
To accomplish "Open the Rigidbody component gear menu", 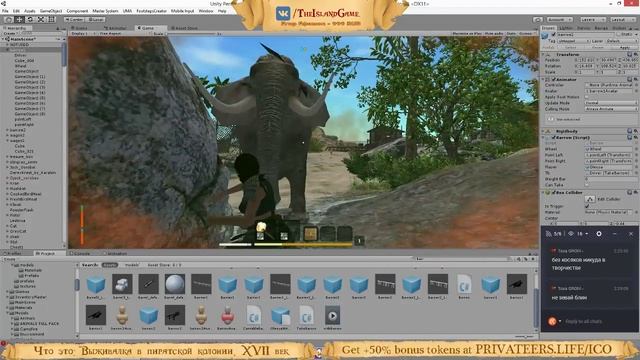I will pyautogui.click(x=635, y=131).
